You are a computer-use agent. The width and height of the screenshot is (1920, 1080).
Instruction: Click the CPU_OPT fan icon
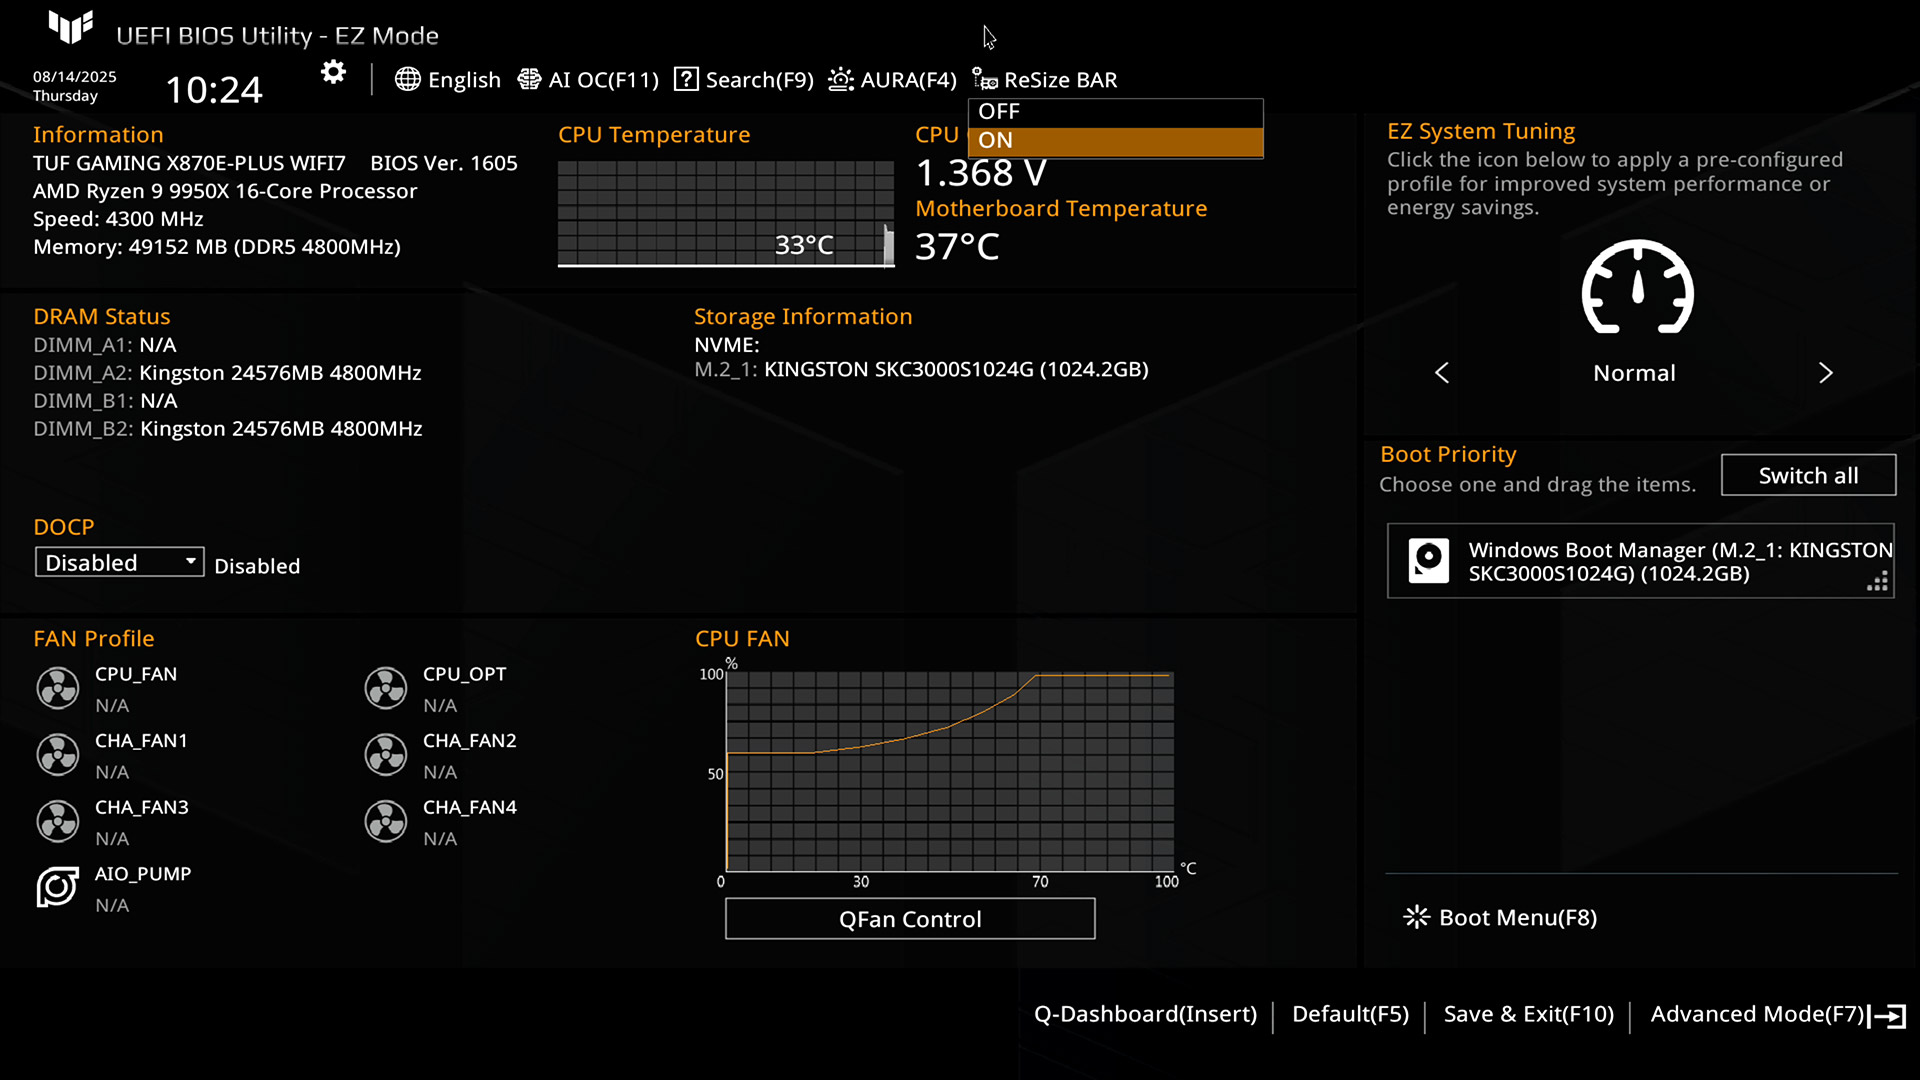[x=386, y=688]
